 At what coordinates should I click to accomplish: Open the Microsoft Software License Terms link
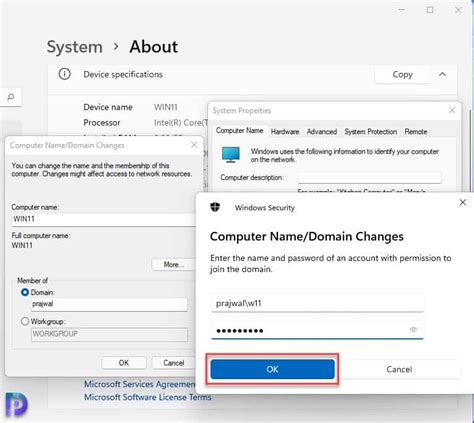click(148, 397)
